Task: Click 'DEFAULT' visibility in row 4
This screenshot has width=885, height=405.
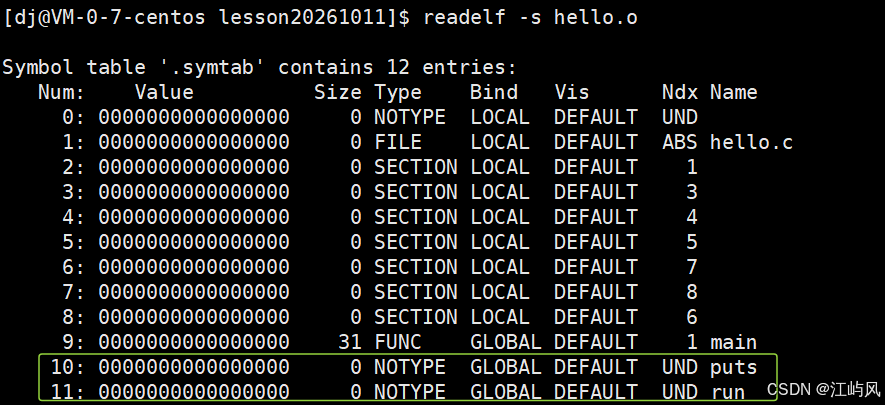Action: (596, 217)
